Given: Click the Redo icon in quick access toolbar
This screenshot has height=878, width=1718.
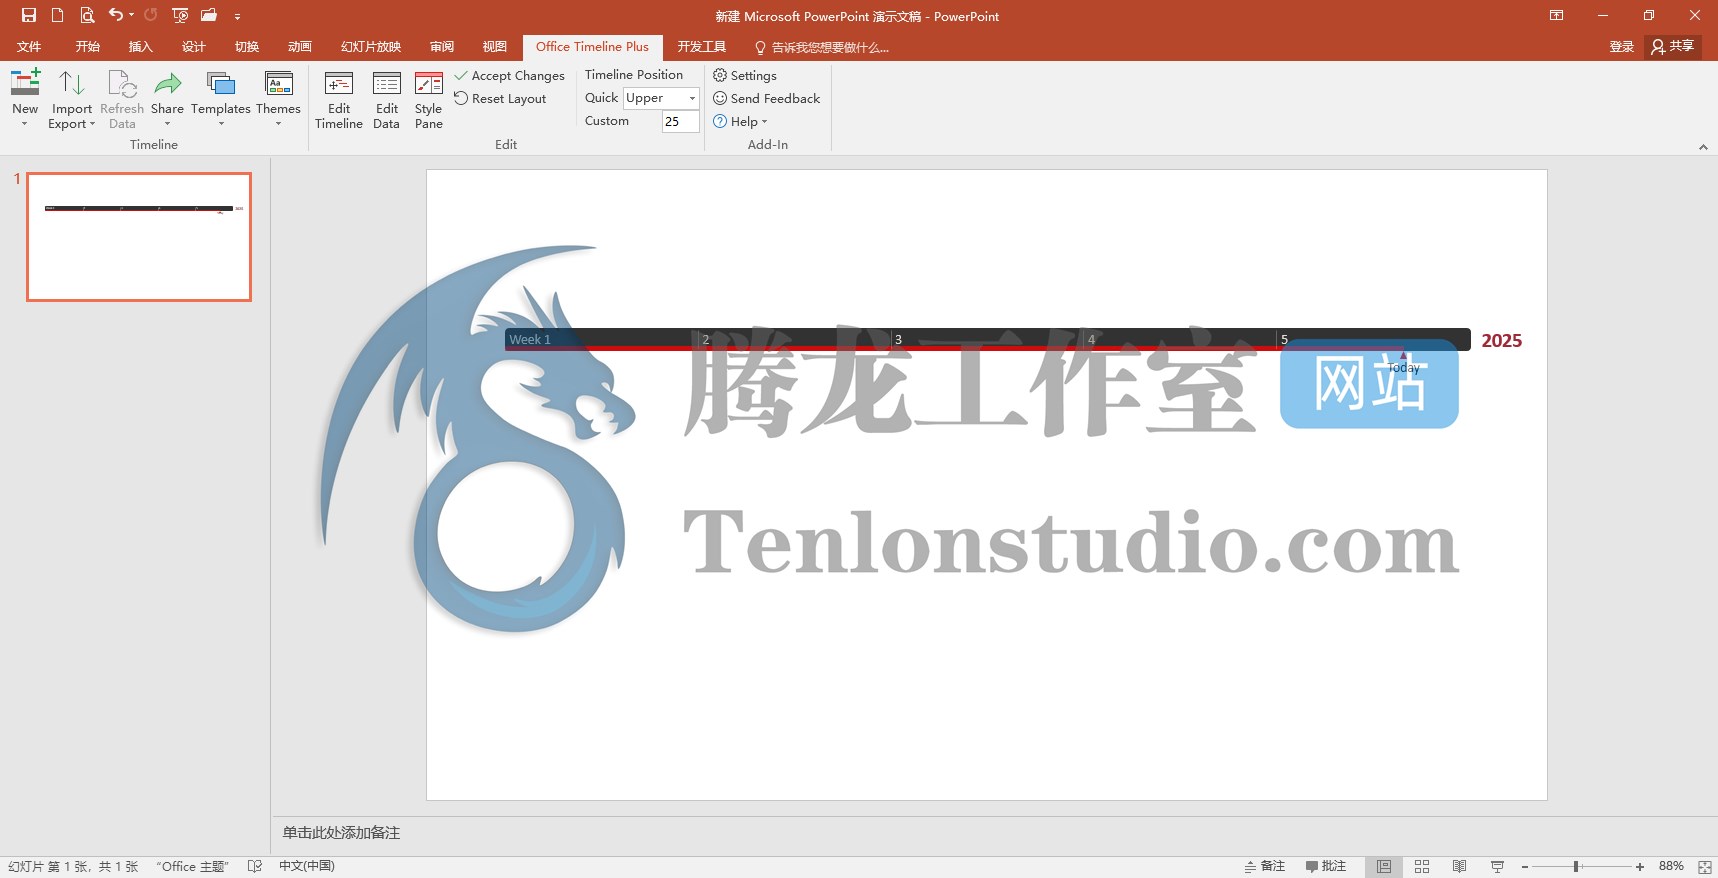Looking at the screenshot, I should coord(151,15).
